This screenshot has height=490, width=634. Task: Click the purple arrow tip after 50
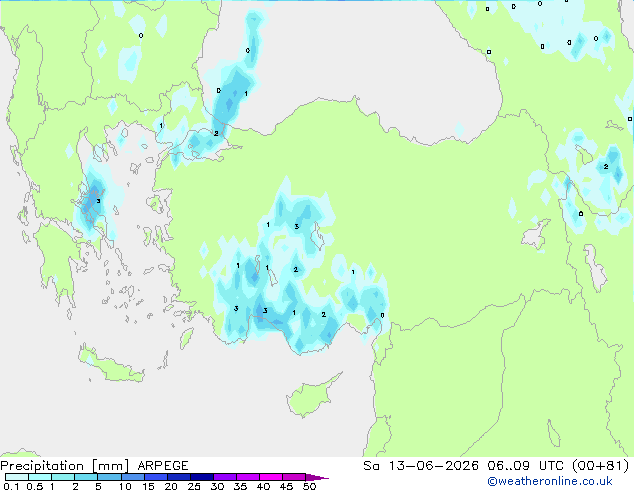[x=317, y=477]
